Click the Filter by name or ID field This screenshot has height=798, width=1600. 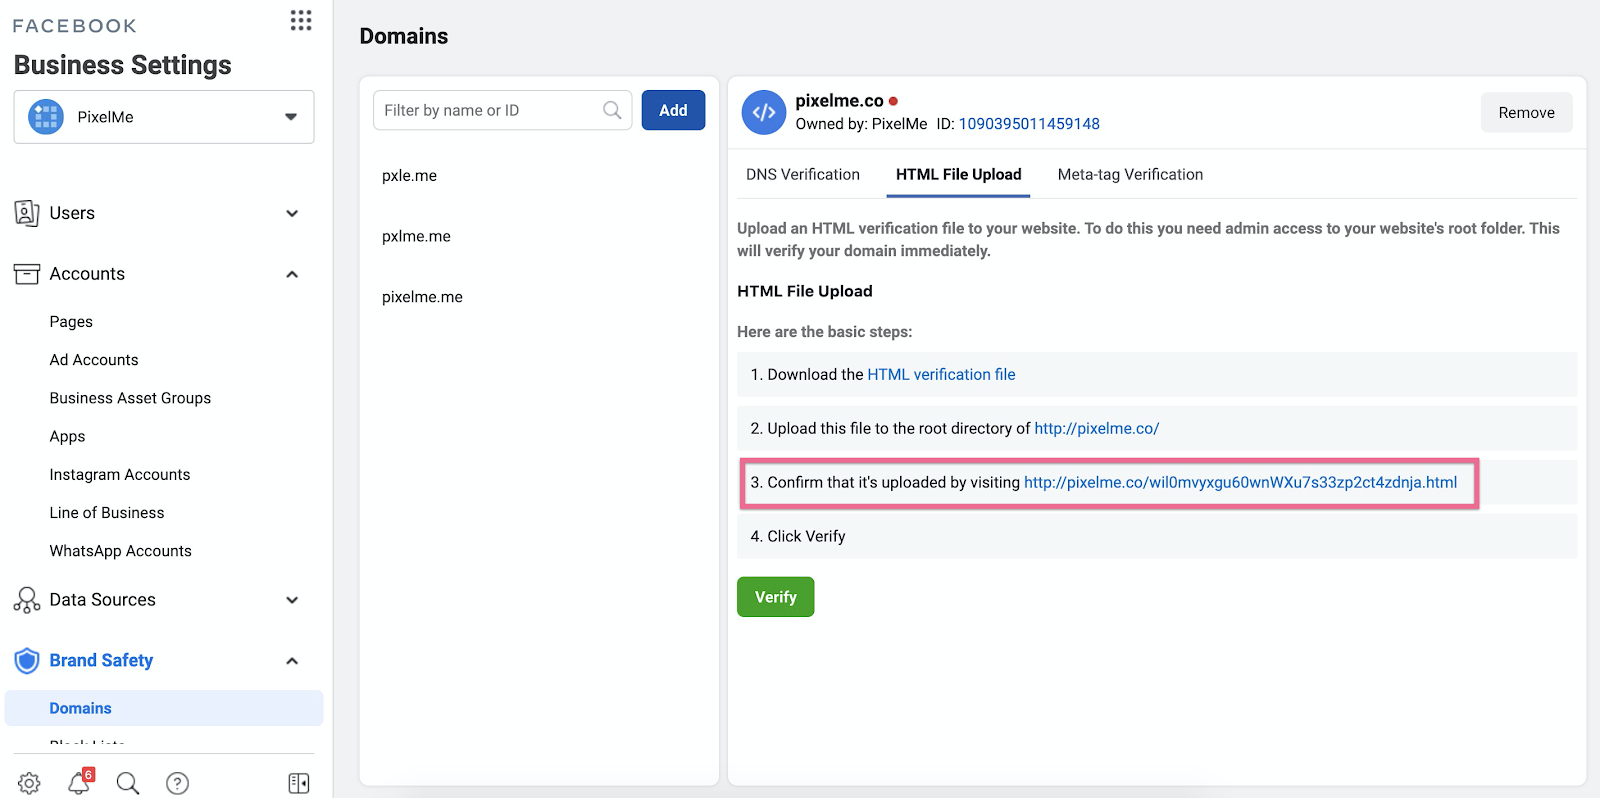pyautogui.click(x=490, y=110)
